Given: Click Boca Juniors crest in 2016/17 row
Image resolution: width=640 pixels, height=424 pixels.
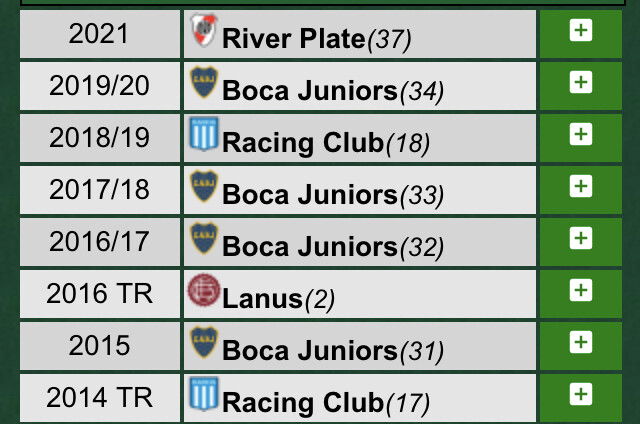Looking at the screenshot, I should pyautogui.click(x=204, y=238).
